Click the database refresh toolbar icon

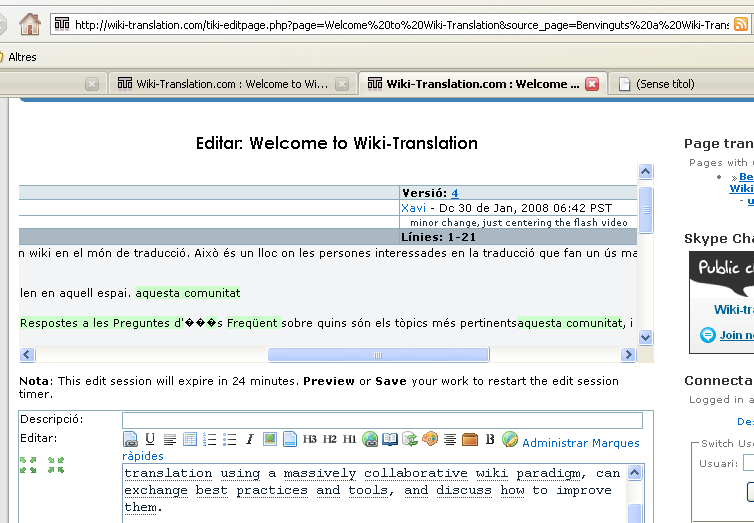pyautogui.click(x=410, y=439)
